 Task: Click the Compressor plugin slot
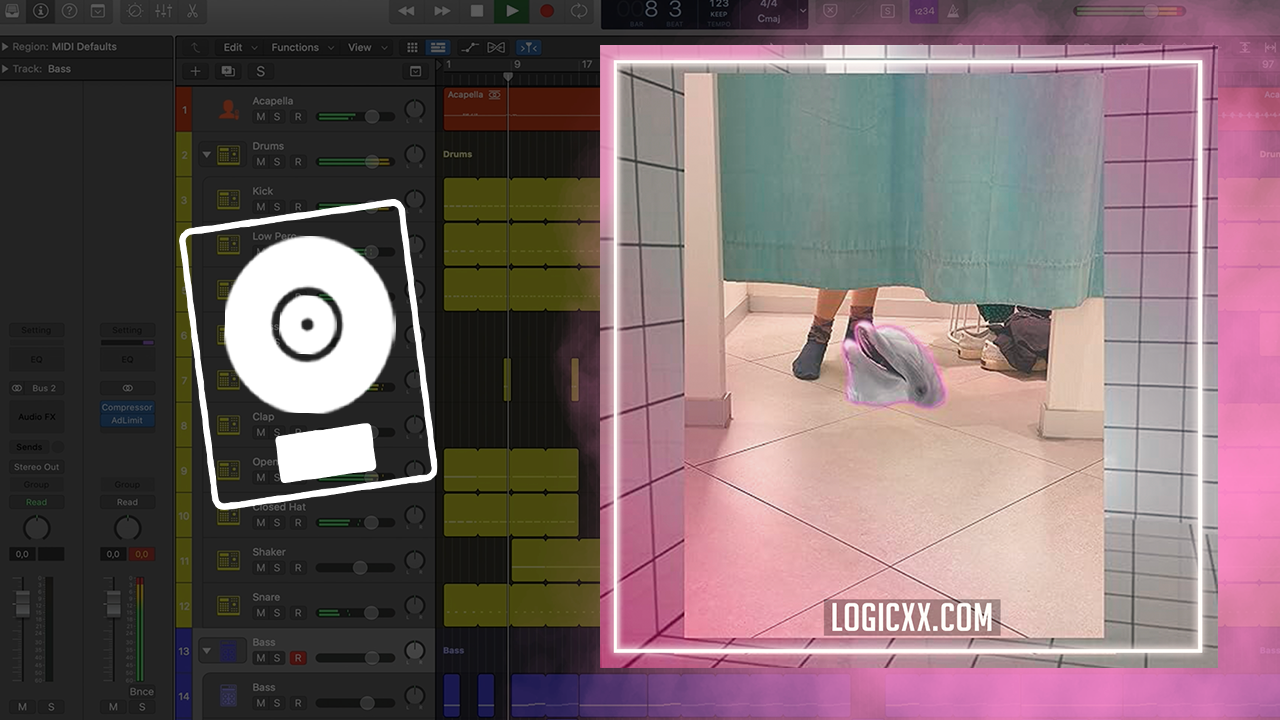point(127,408)
